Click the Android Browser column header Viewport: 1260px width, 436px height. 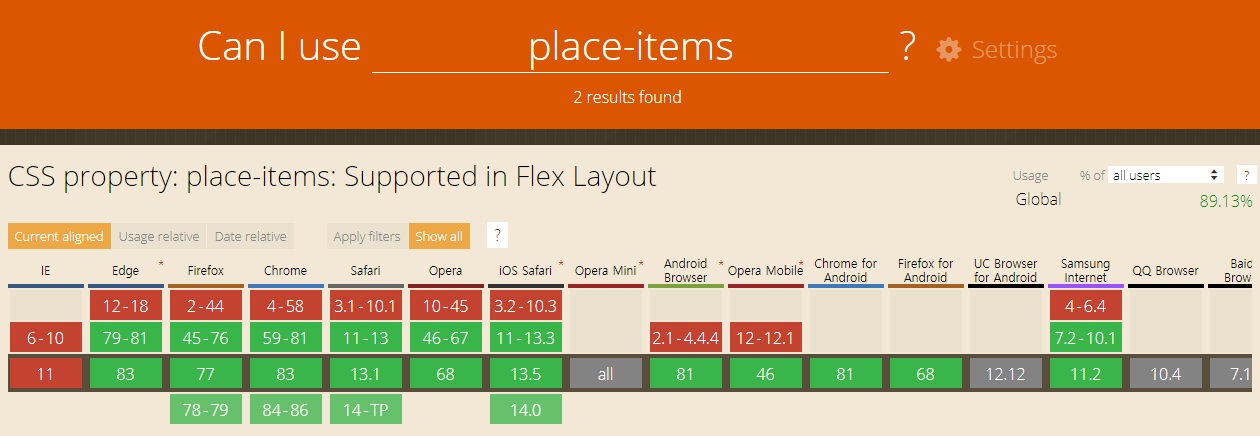tap(685, 271)
